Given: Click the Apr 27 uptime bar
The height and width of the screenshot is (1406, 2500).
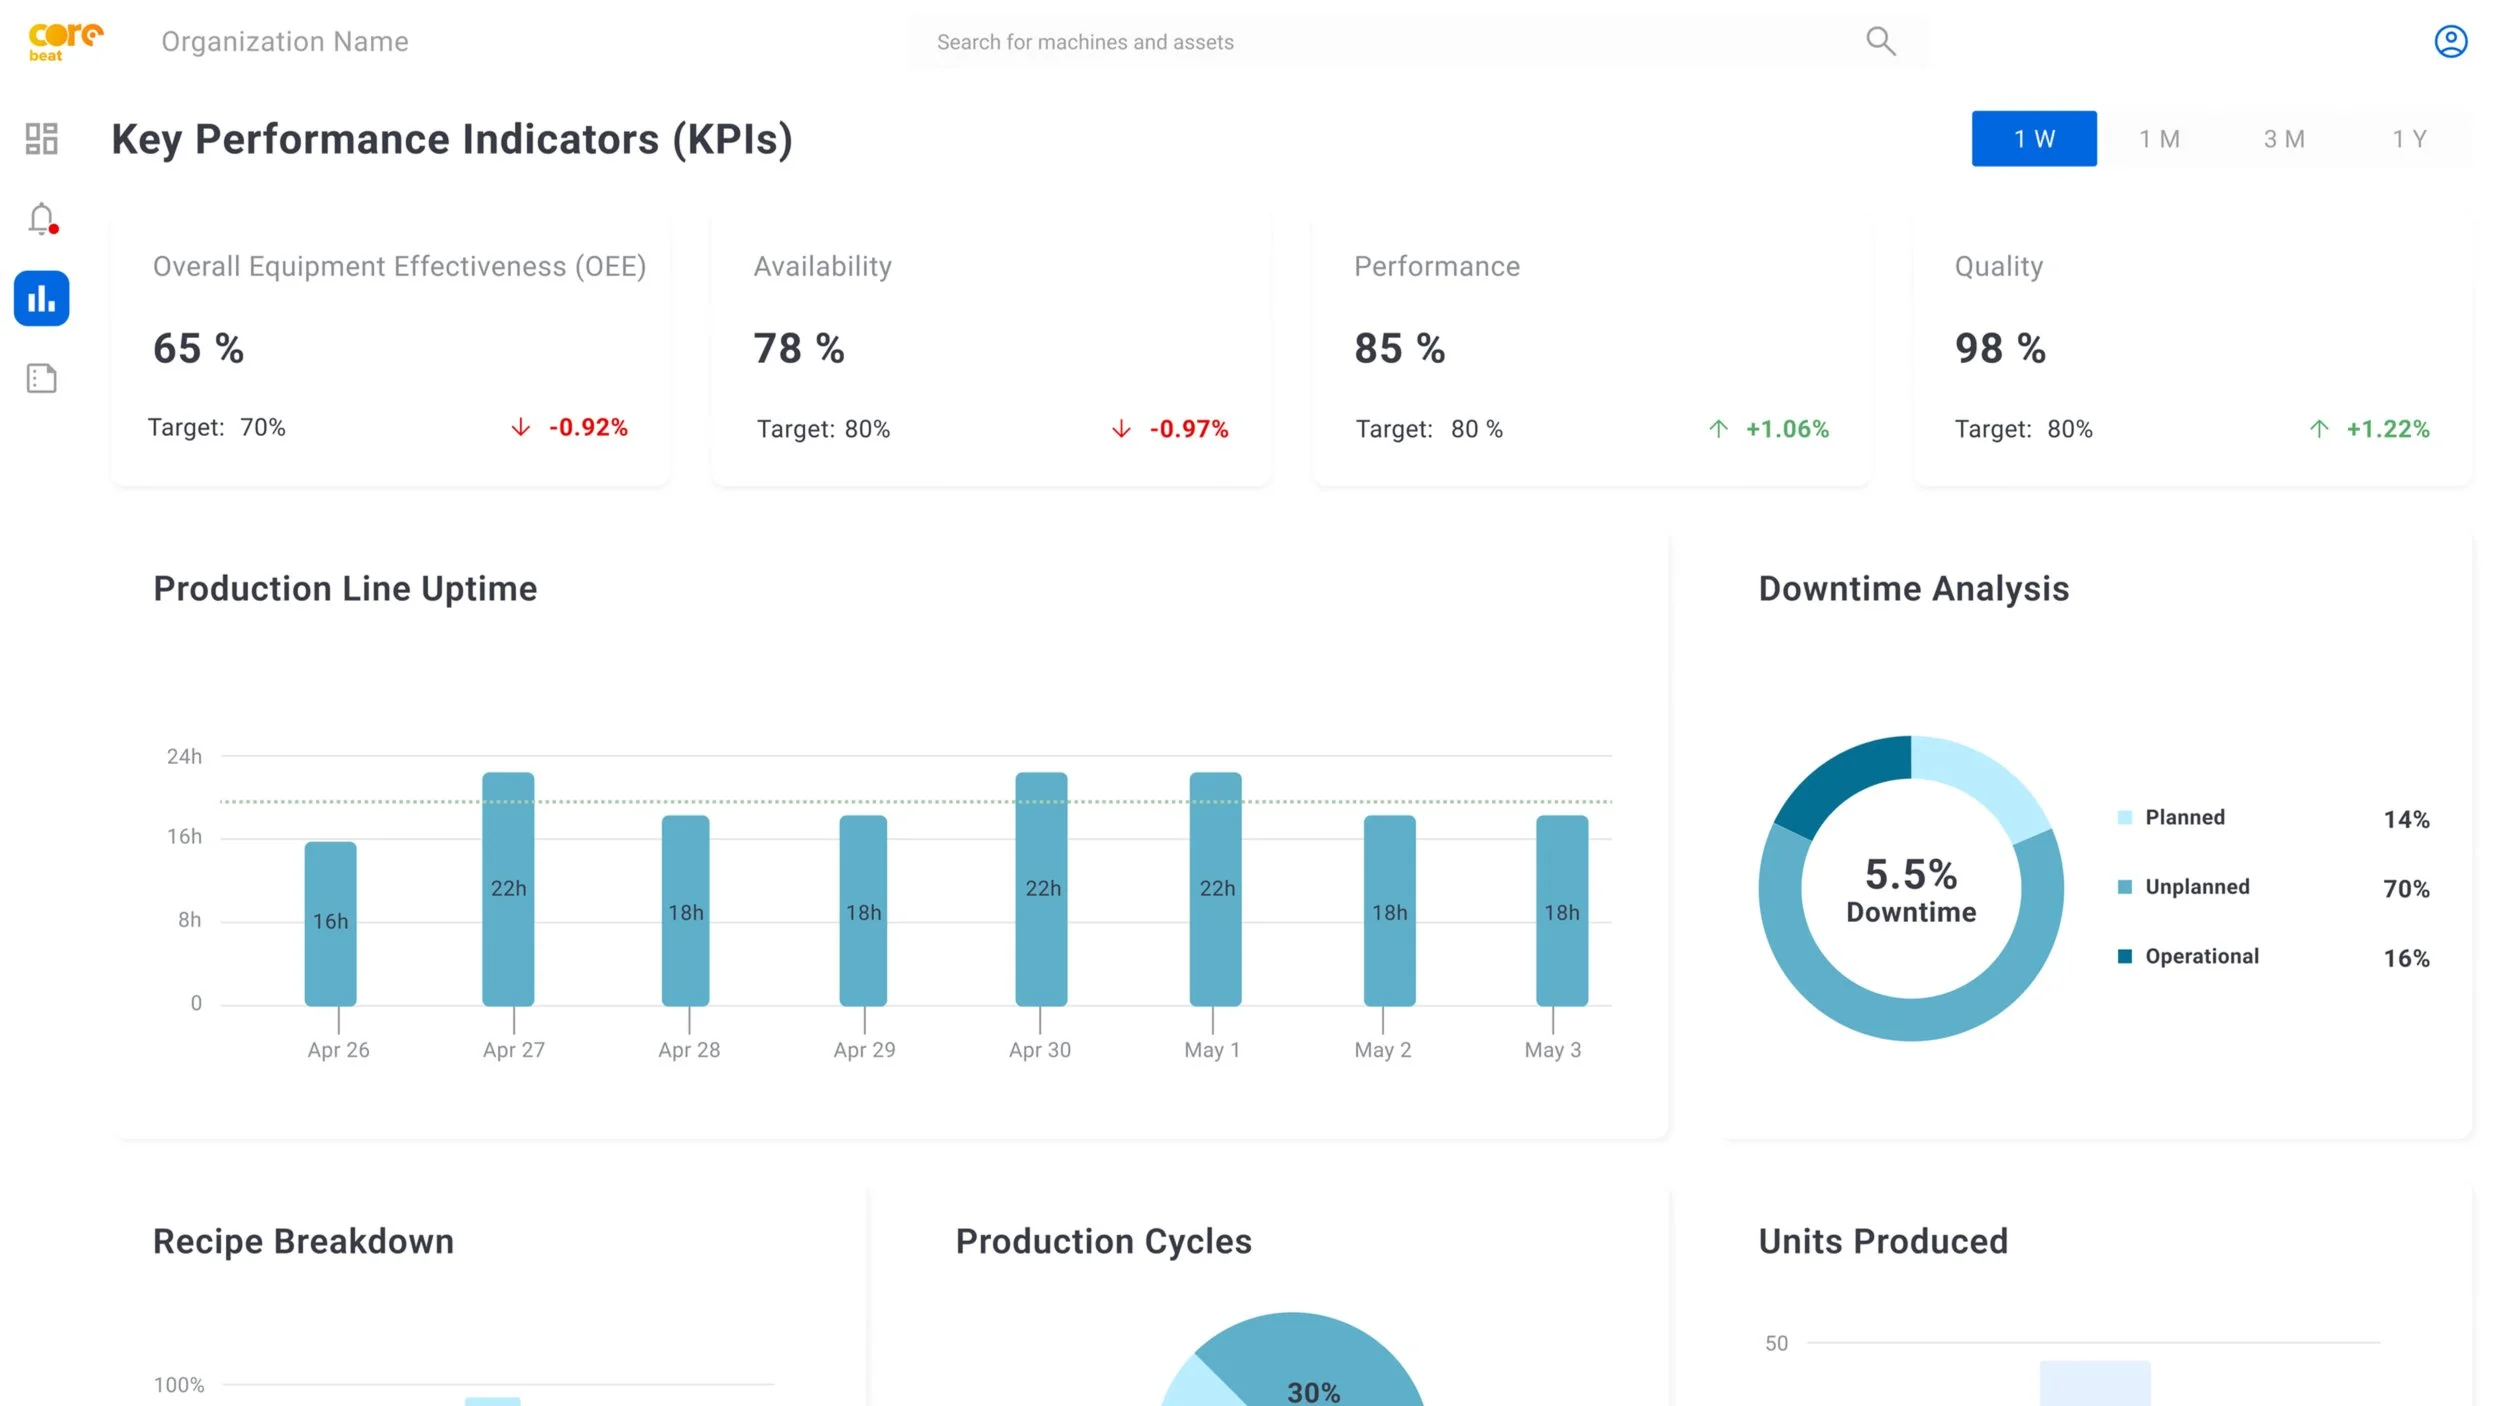Looking at the screenshot, I should click(x=508, y=889).
